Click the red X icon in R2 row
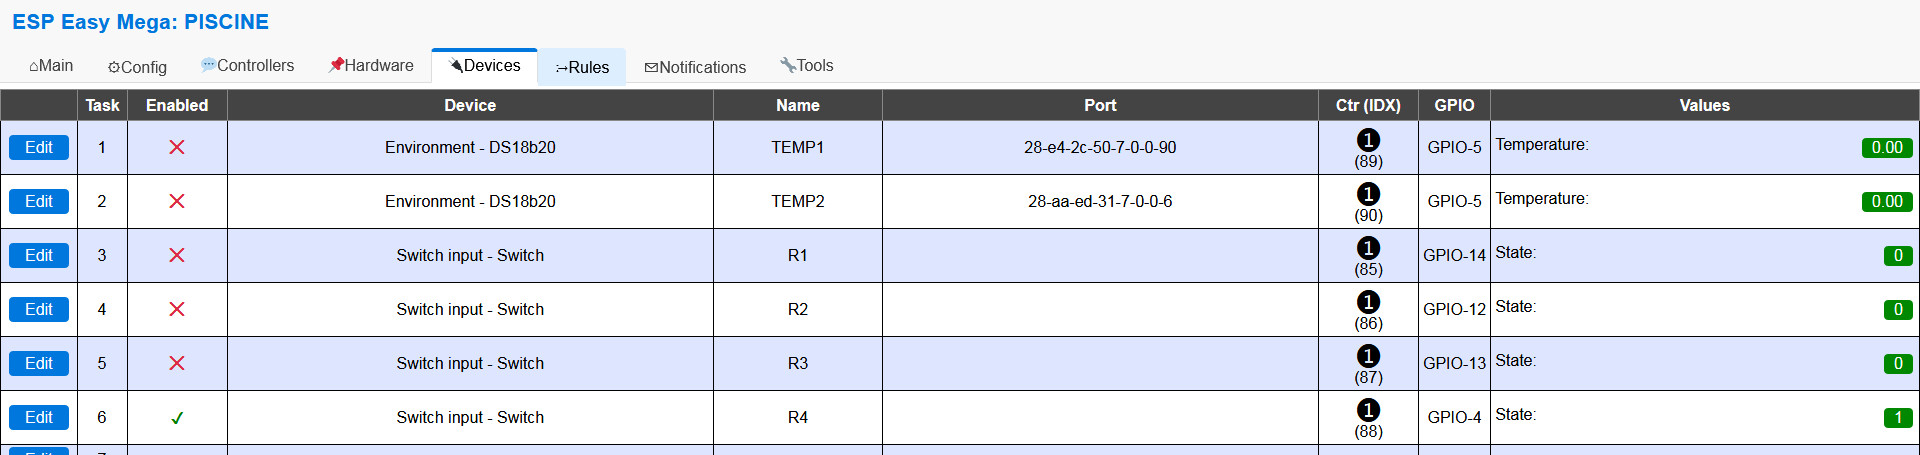Image resolution: width=1920 pixels, height=455 pixels. click(177, 309)
